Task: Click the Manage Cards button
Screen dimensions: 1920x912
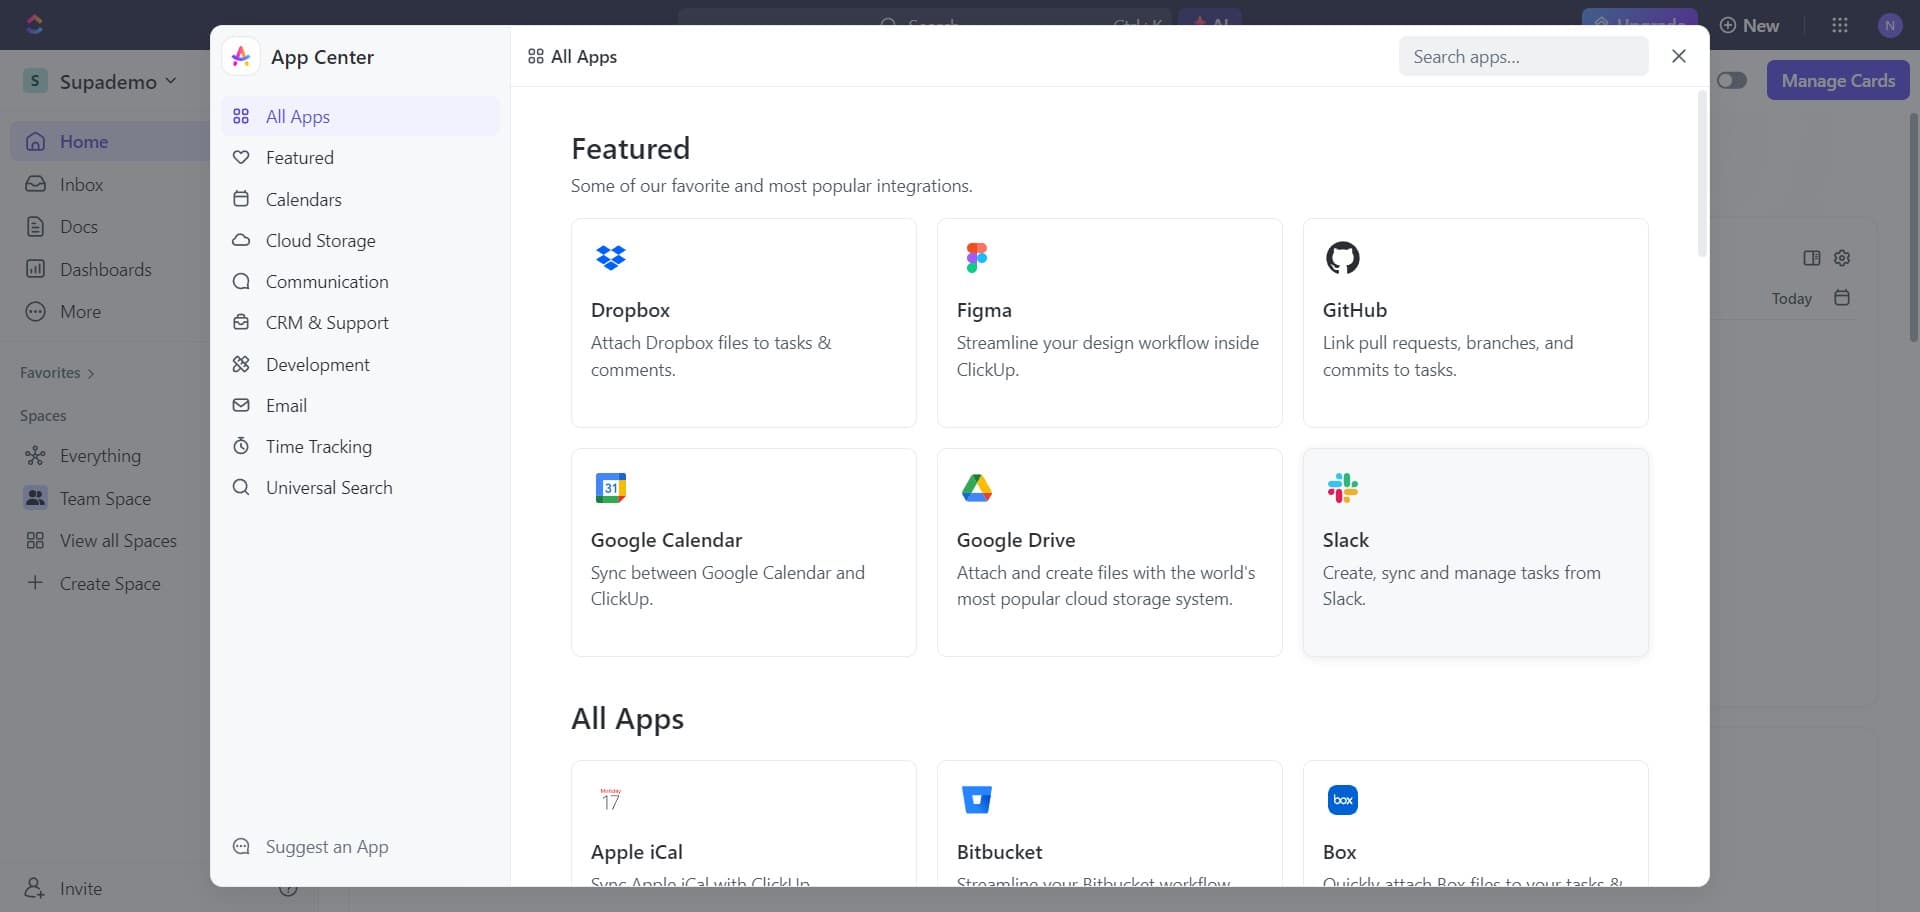Action: (x=1838, y=80)
